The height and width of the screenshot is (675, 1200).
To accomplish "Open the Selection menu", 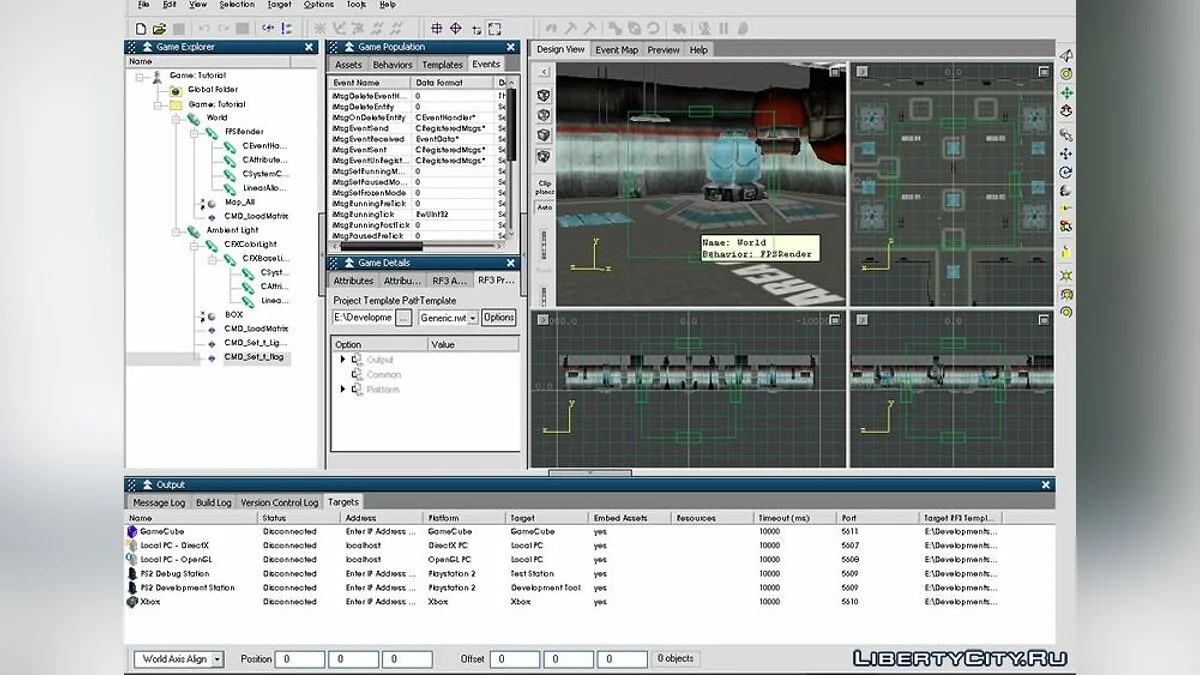I will pyautogui.click(x=237, y=5).
